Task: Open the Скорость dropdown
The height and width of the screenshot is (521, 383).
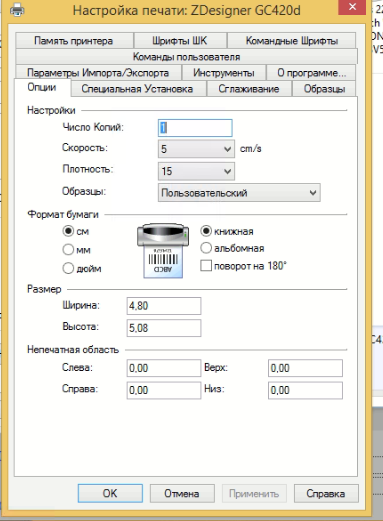Action: 196,149
